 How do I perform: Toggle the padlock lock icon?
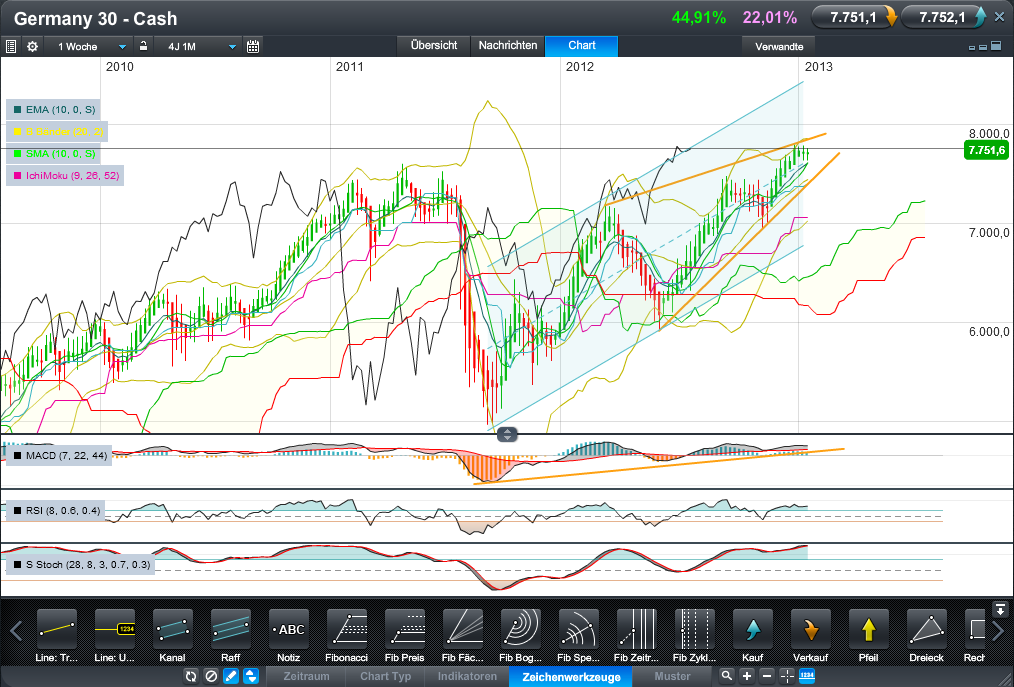(143, 46)
